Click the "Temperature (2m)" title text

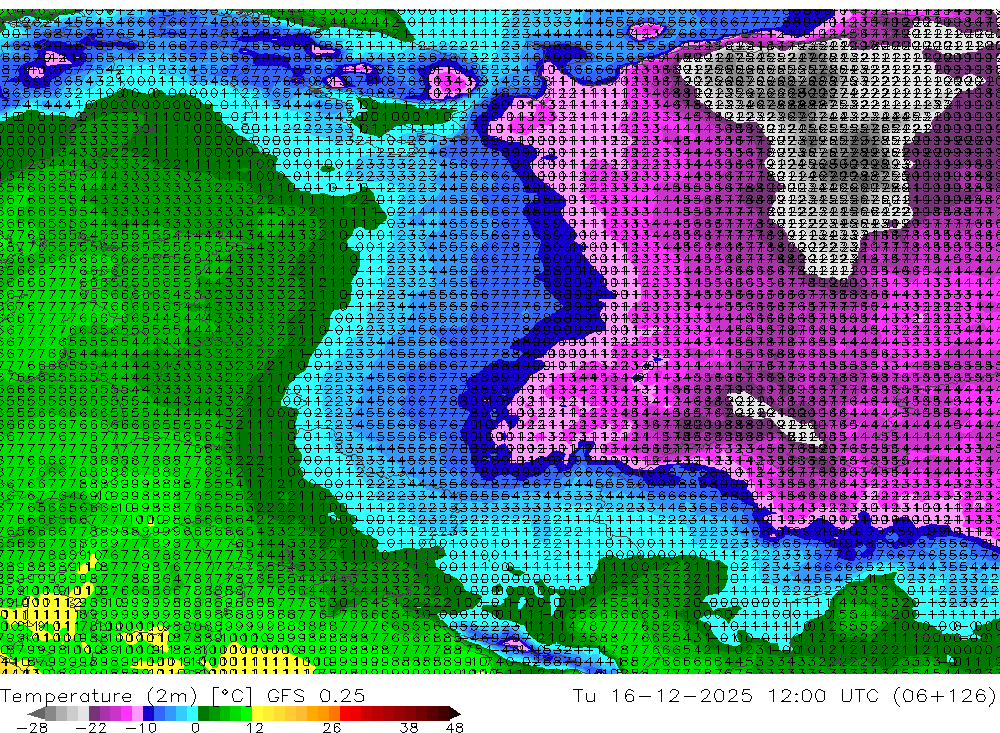(99, 695)
